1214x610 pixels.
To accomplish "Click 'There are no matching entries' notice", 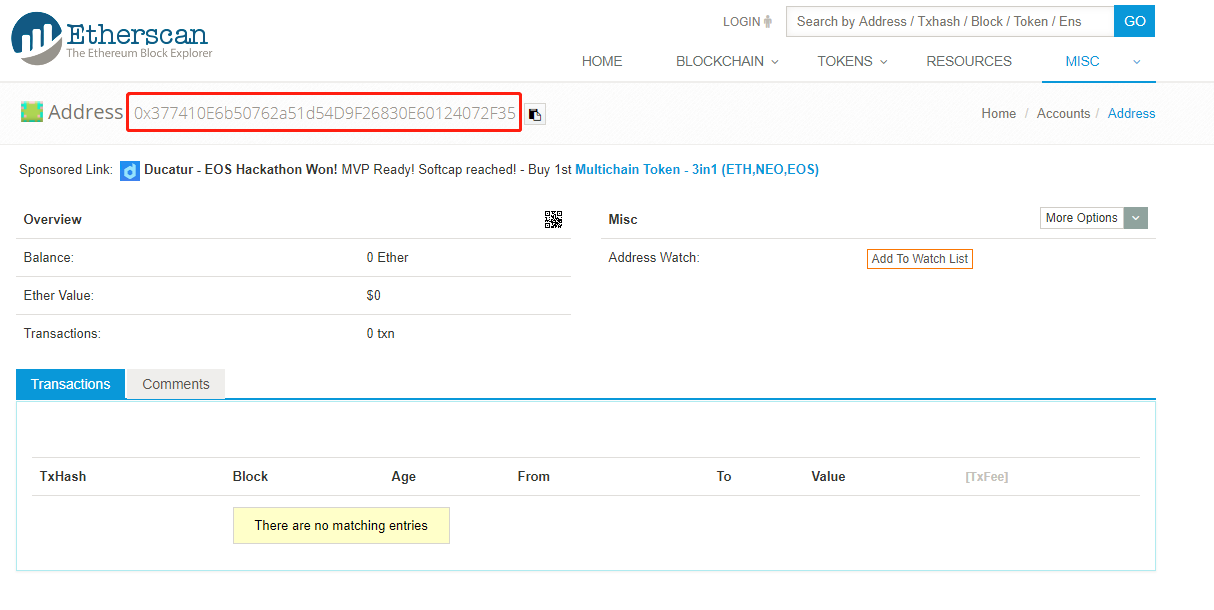I will pos(341,526).
